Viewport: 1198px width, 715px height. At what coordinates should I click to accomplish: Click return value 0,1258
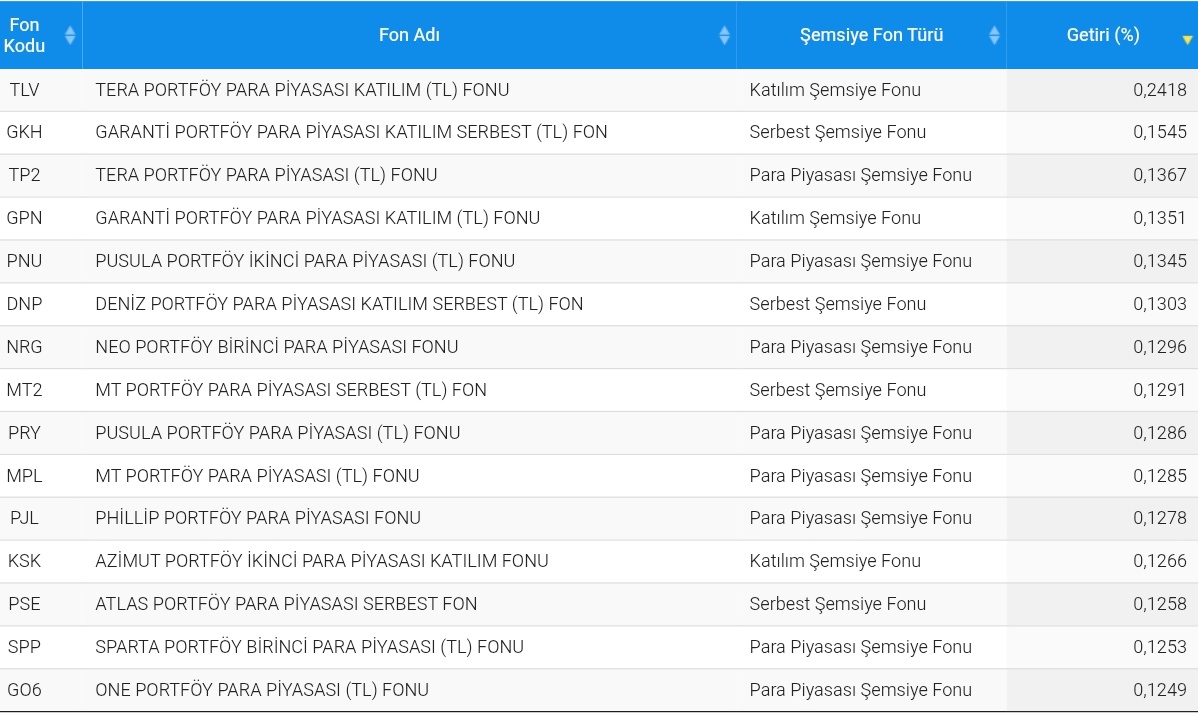(x=1160, y=604)
